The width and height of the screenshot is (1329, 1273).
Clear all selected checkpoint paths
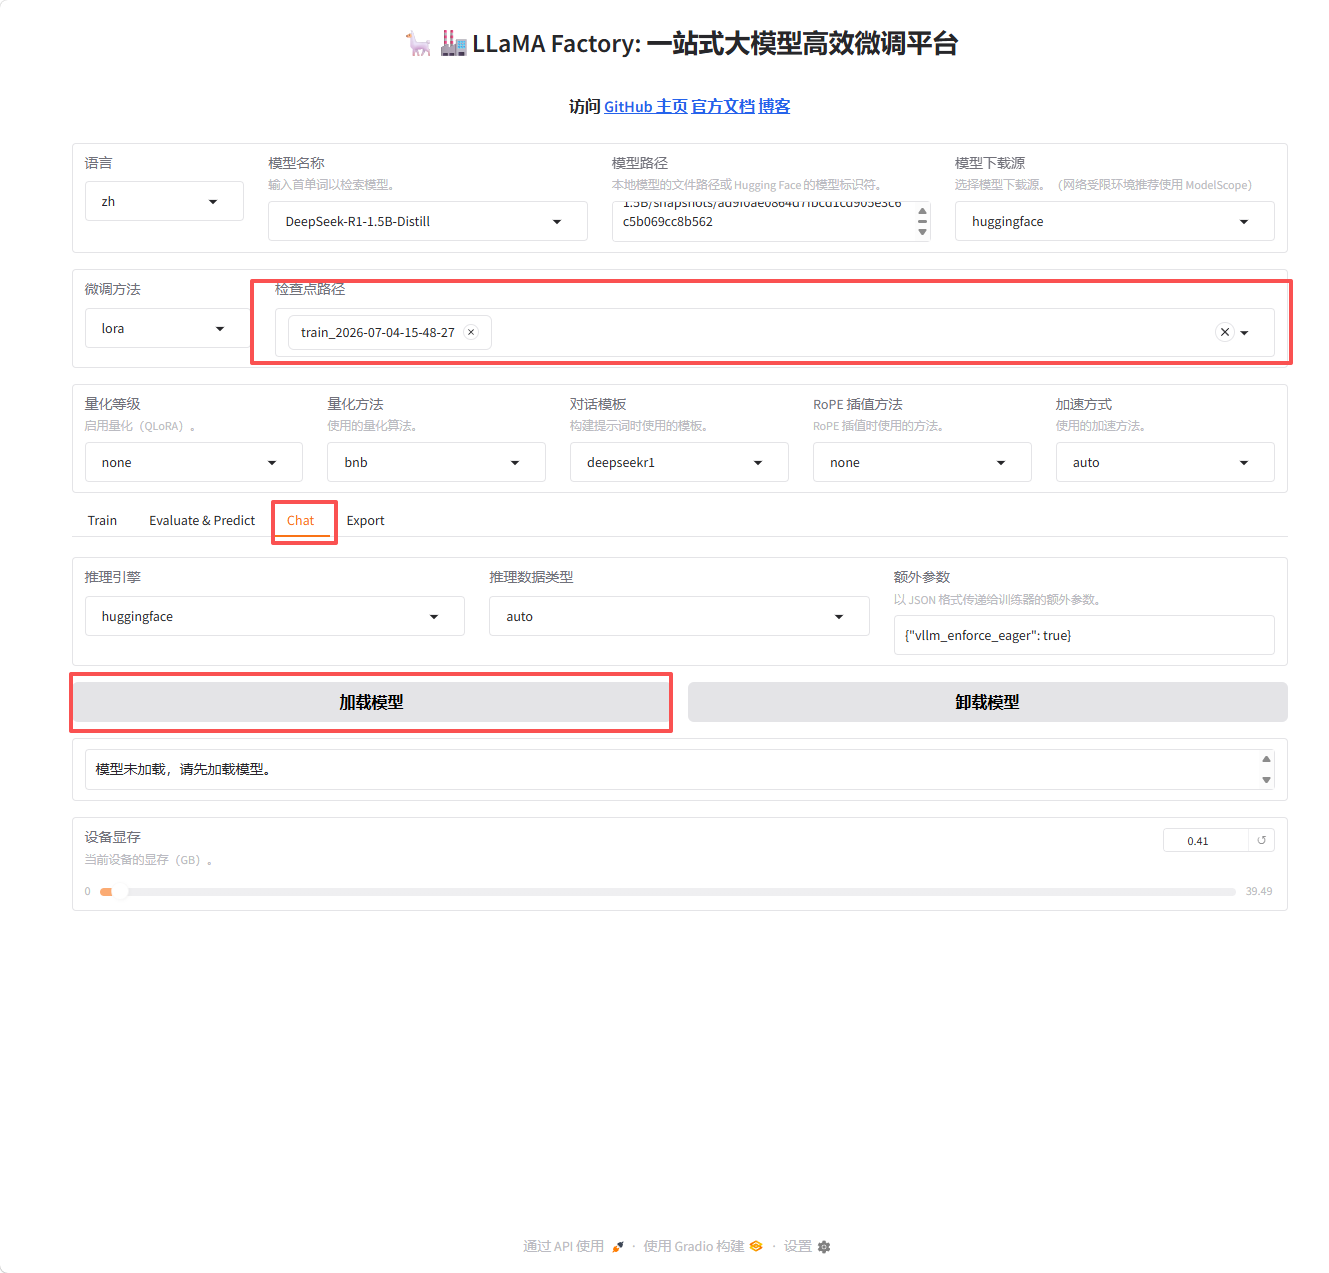click(1225, 332)
